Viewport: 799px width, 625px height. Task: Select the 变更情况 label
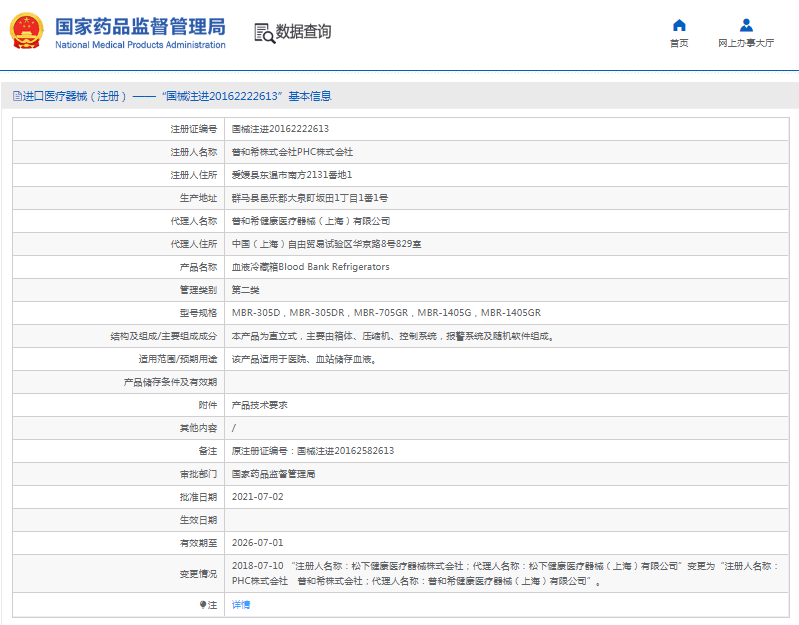coord(198,574)
